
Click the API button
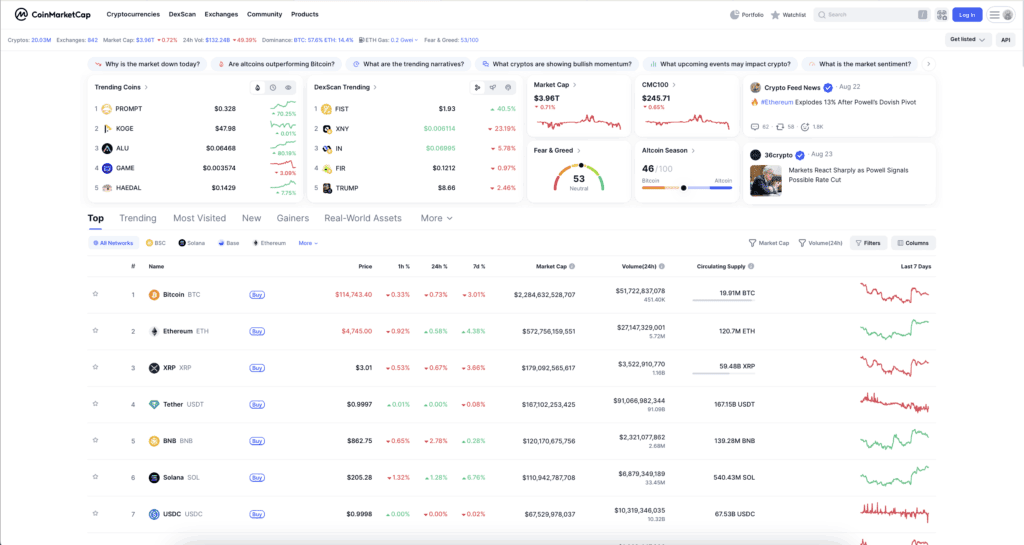(1006, 40)
